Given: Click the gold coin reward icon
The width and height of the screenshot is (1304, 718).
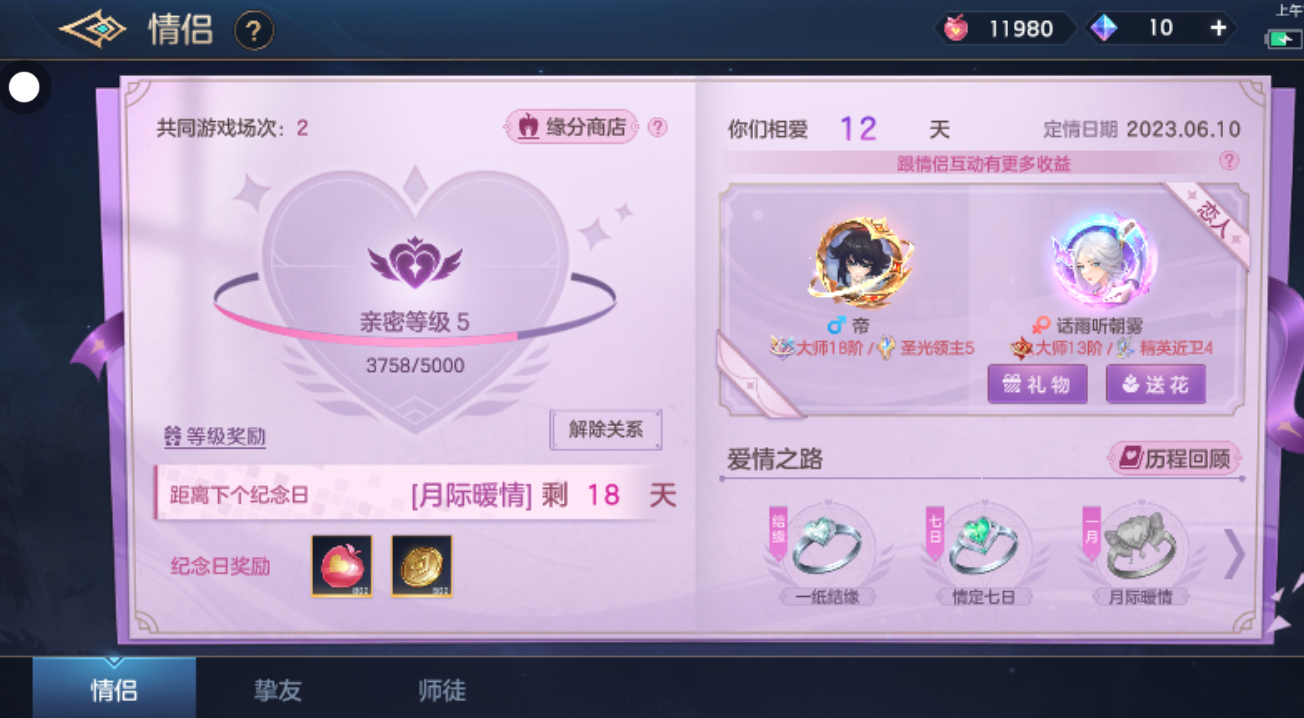Looking at the screenshot, I should (x=422, y=566).
